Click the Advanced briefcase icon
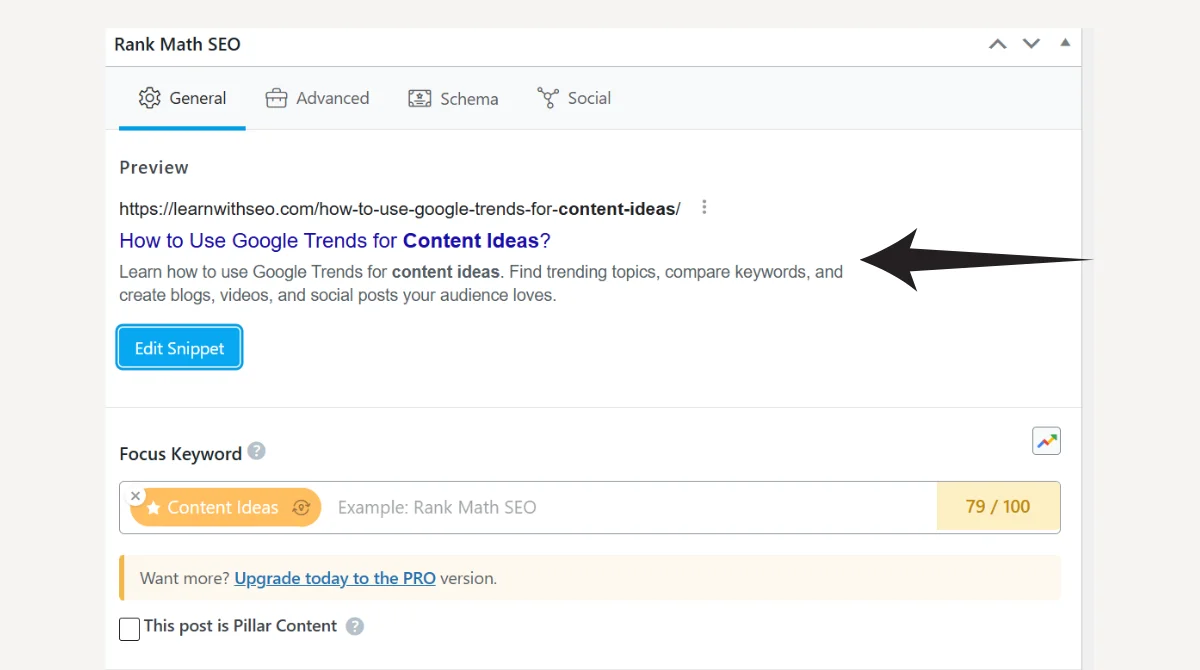Viewport: 1200px width, 670px height. [275, 97]
